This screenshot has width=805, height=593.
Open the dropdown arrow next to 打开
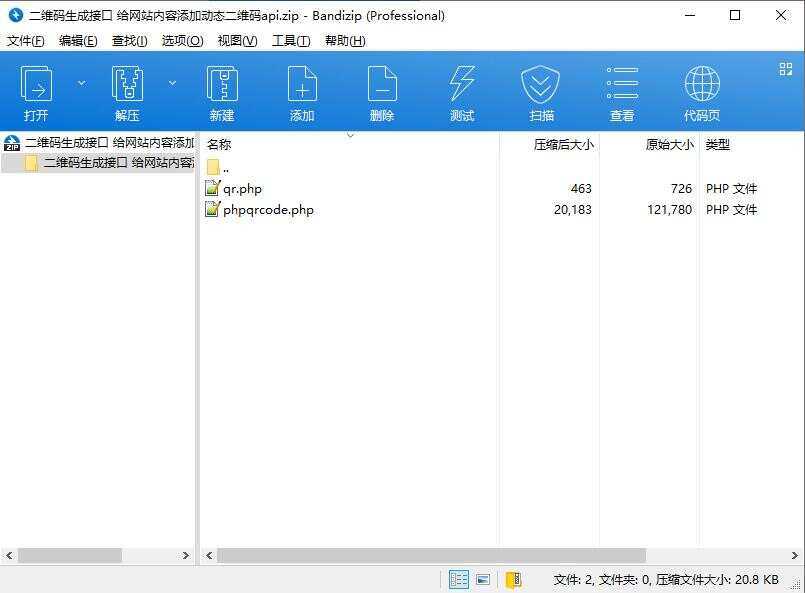[81, 83]
